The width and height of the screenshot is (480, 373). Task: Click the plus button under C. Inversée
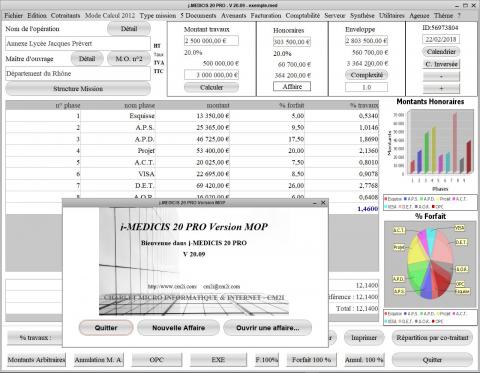coord(441,88)
